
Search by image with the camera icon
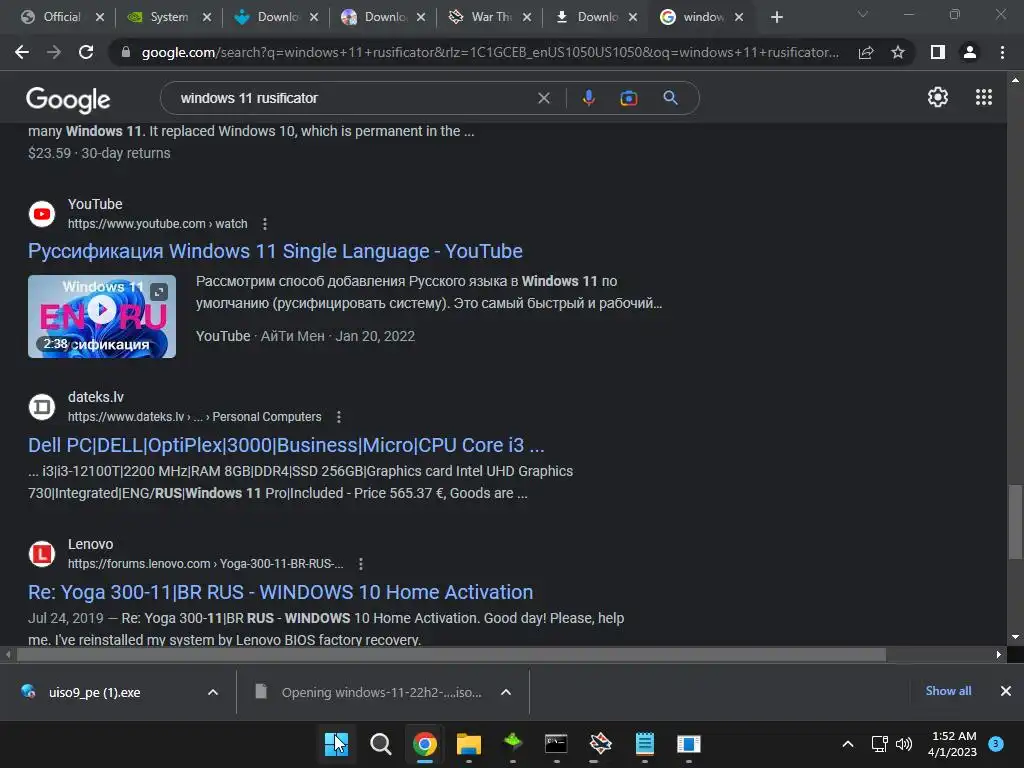(628, 98)
